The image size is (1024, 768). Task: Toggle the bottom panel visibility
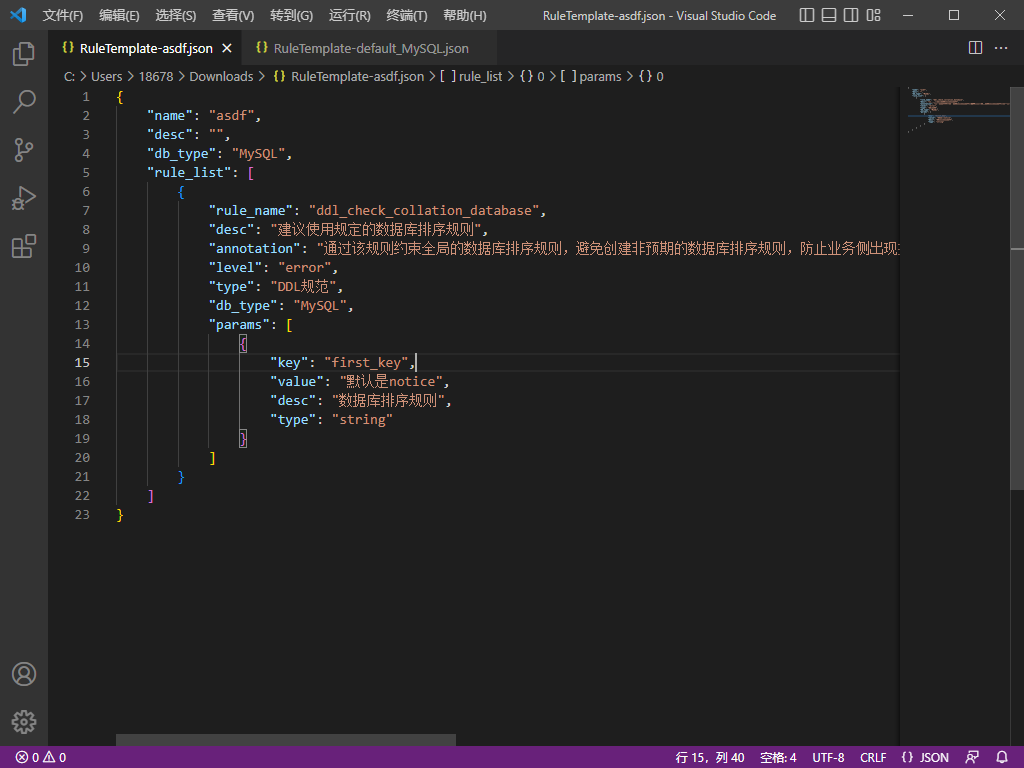point(831,15)
